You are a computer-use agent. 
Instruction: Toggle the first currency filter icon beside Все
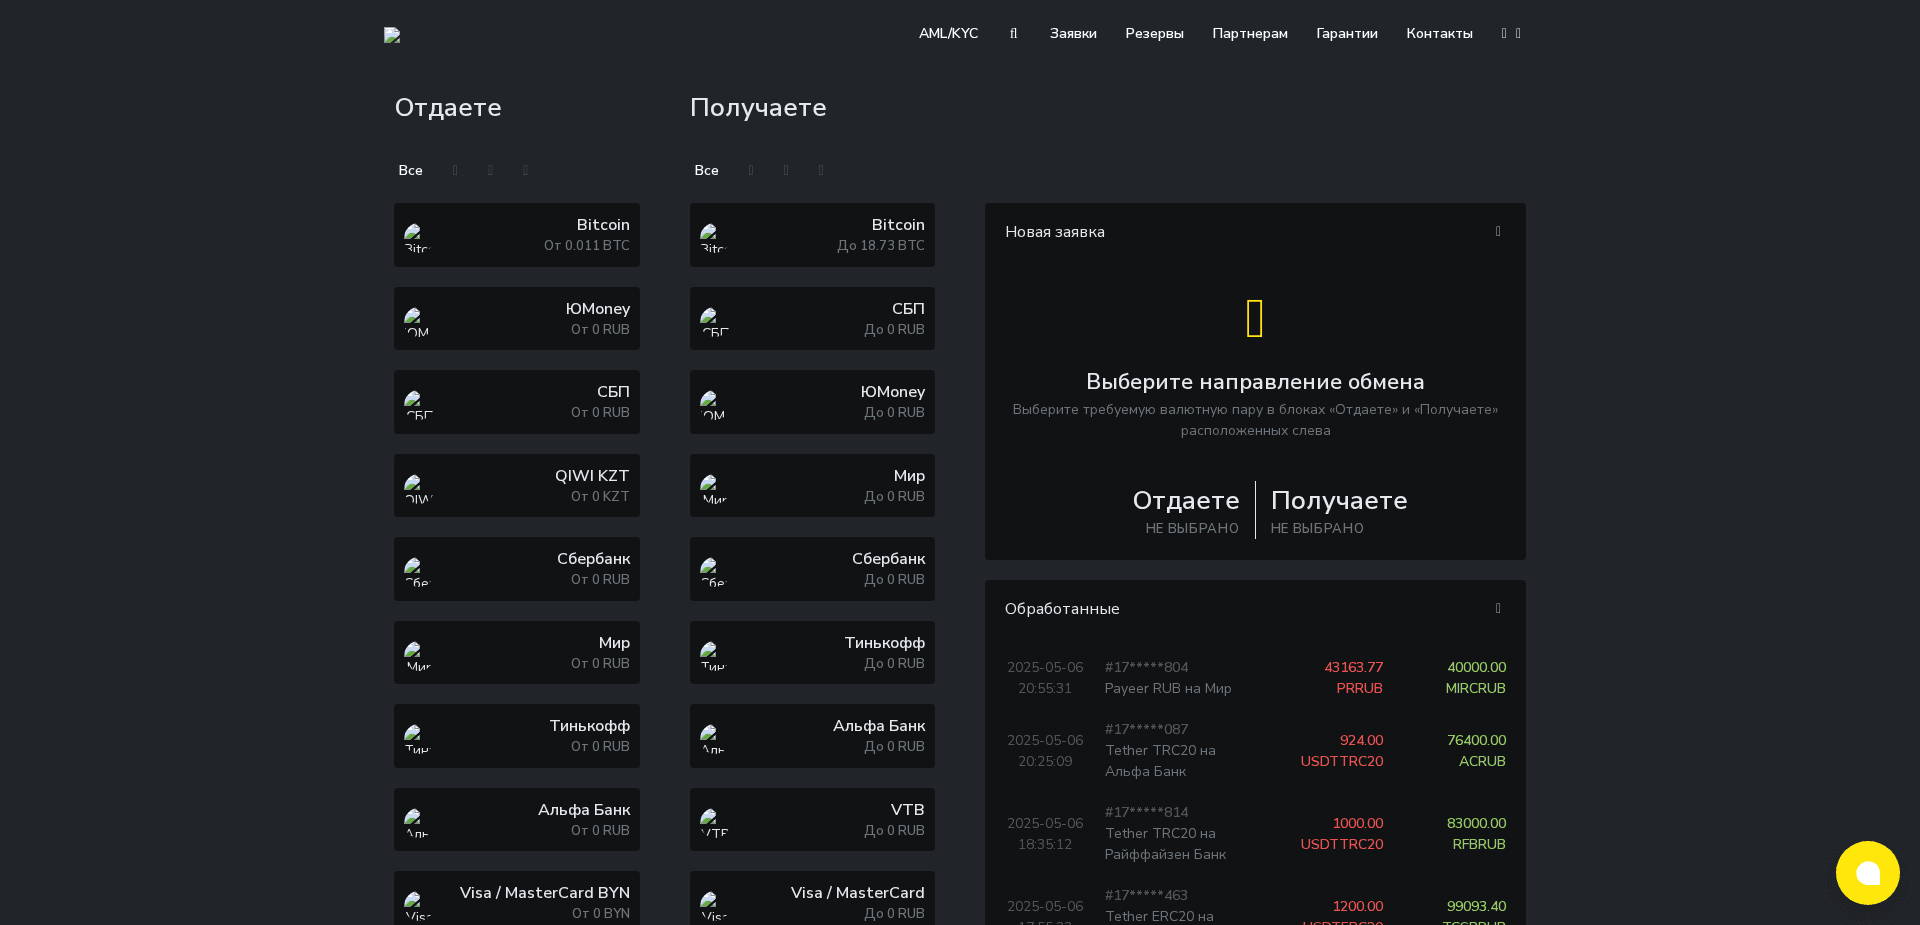point(455,170)
